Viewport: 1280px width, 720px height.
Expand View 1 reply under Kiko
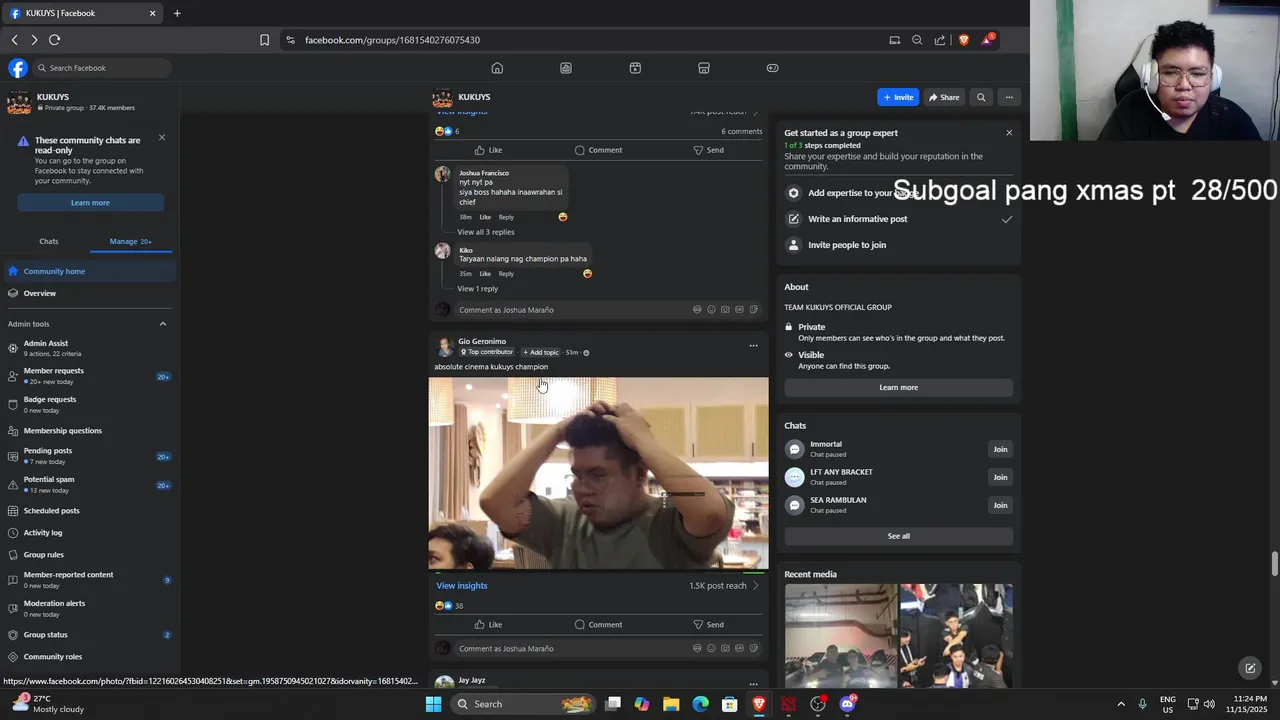(x=478, y=289)
